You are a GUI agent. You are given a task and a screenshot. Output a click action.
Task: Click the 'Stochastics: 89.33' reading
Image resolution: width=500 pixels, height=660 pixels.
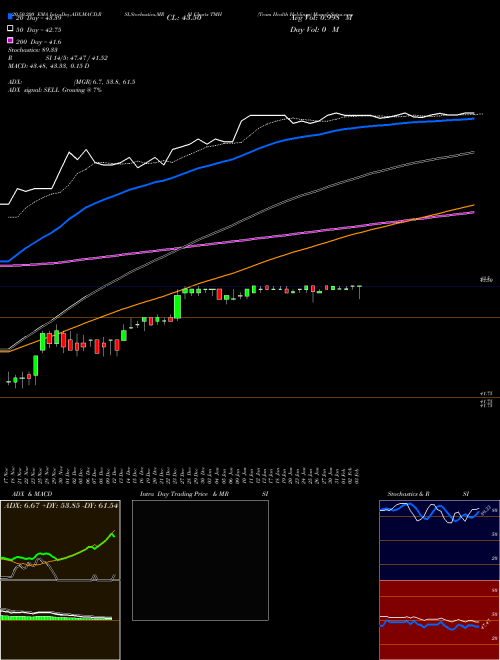(x=32, y=50)
